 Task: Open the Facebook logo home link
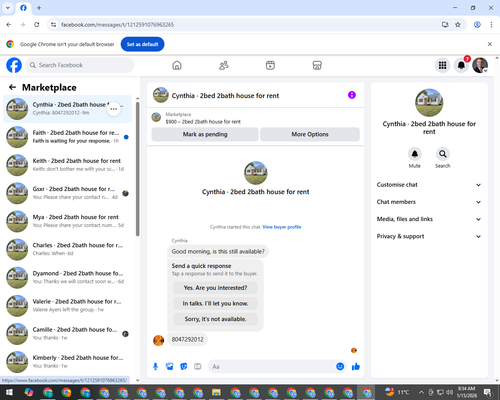(x=14, y=65)
